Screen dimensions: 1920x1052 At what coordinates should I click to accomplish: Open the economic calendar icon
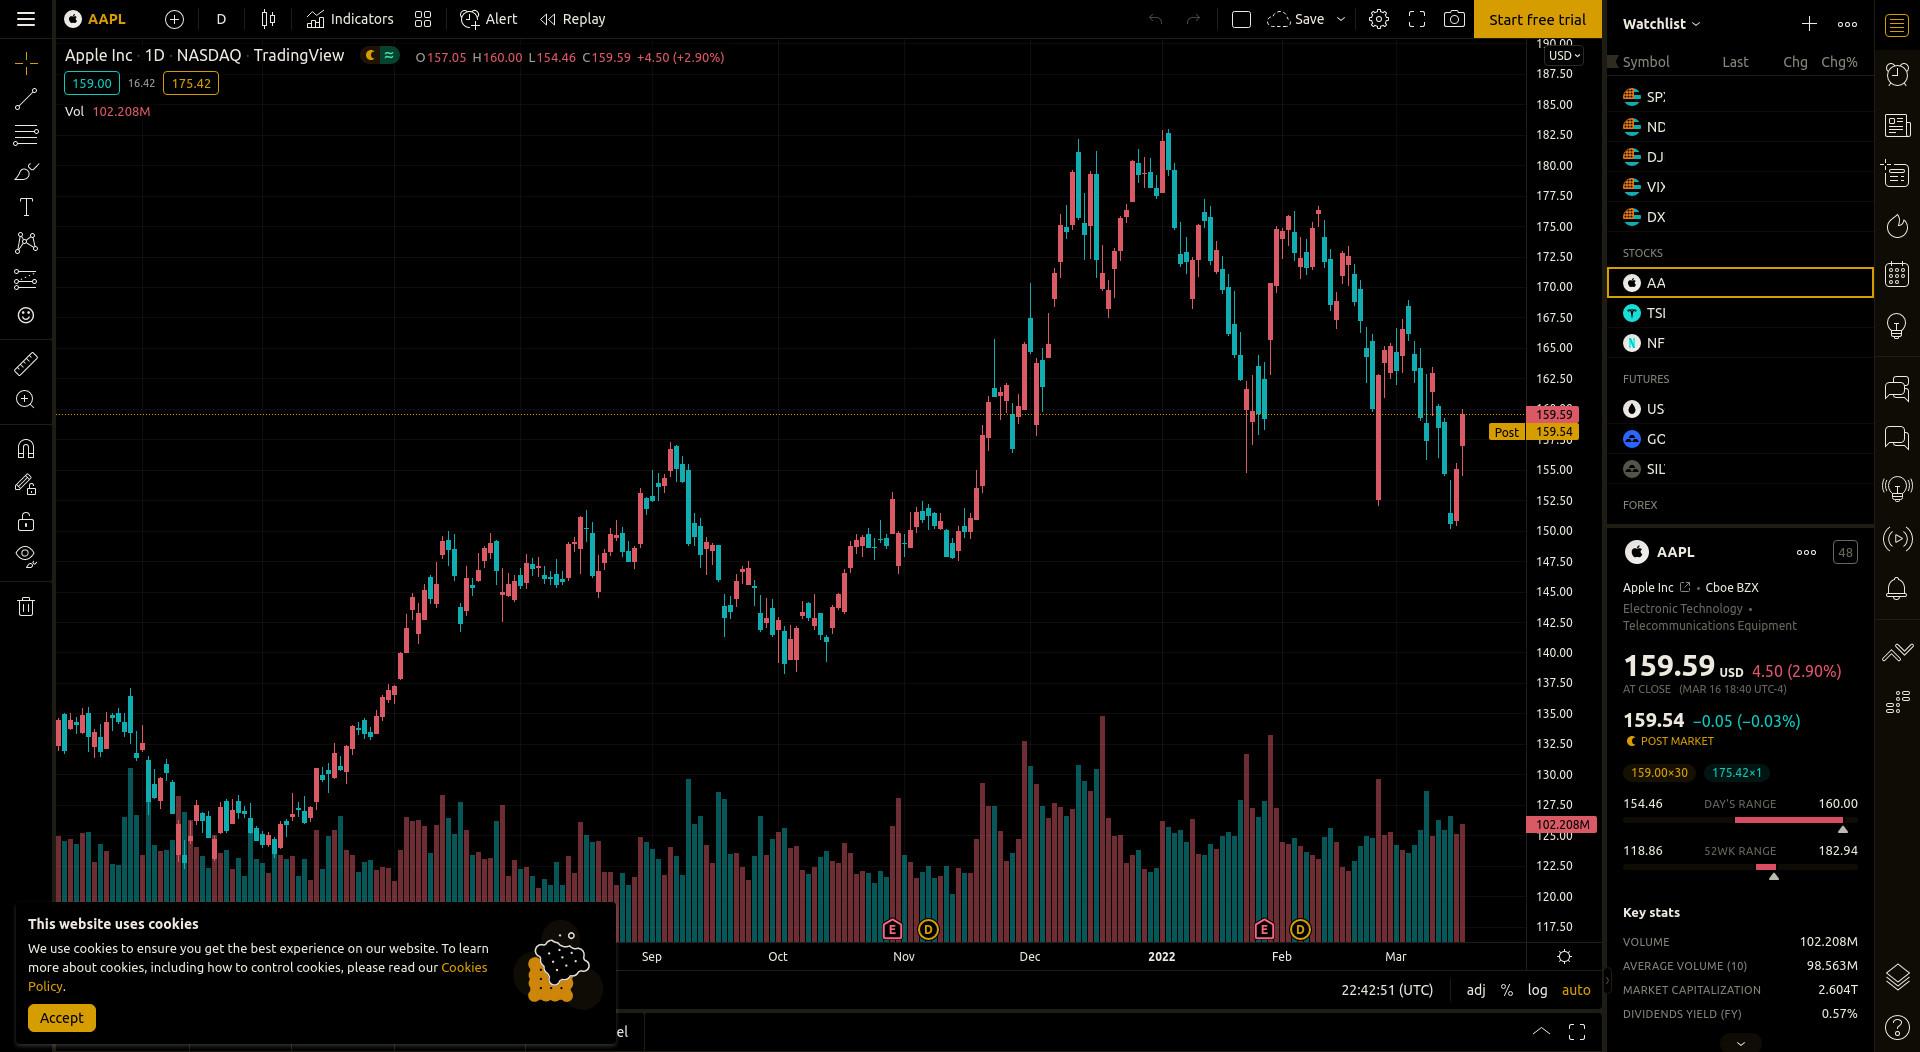point(1897,275)
